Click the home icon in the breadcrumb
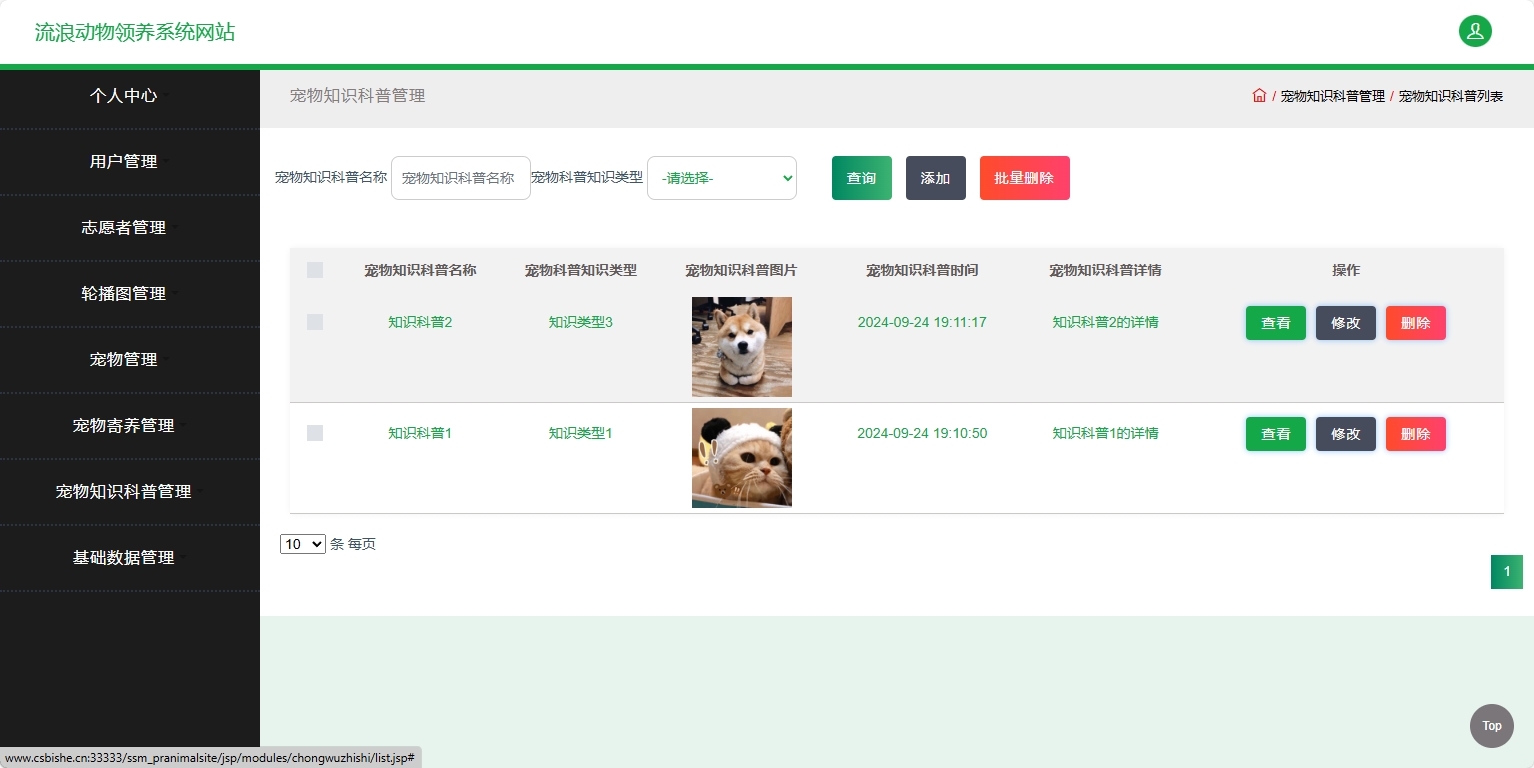Screen dimensions: 1534x768 pyautogui.click(x=1259, y=95)
